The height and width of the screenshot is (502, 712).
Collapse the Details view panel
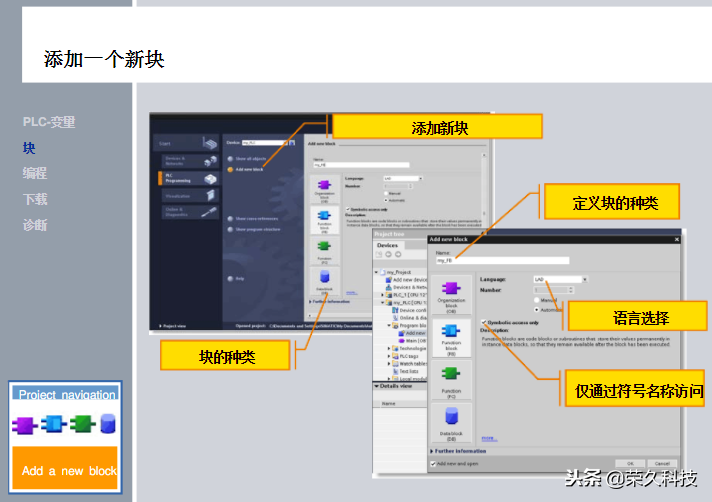(x=393, y=386)
